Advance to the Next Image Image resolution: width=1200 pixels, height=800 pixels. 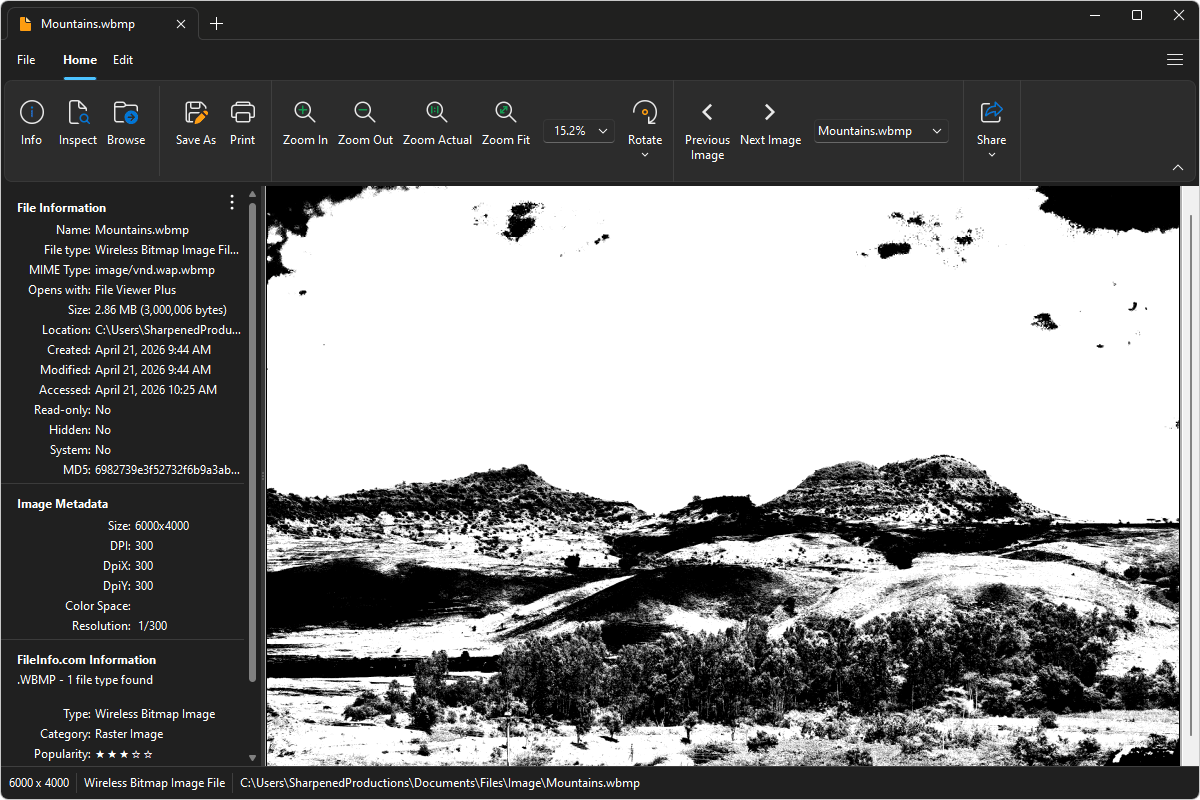point(770,122)
